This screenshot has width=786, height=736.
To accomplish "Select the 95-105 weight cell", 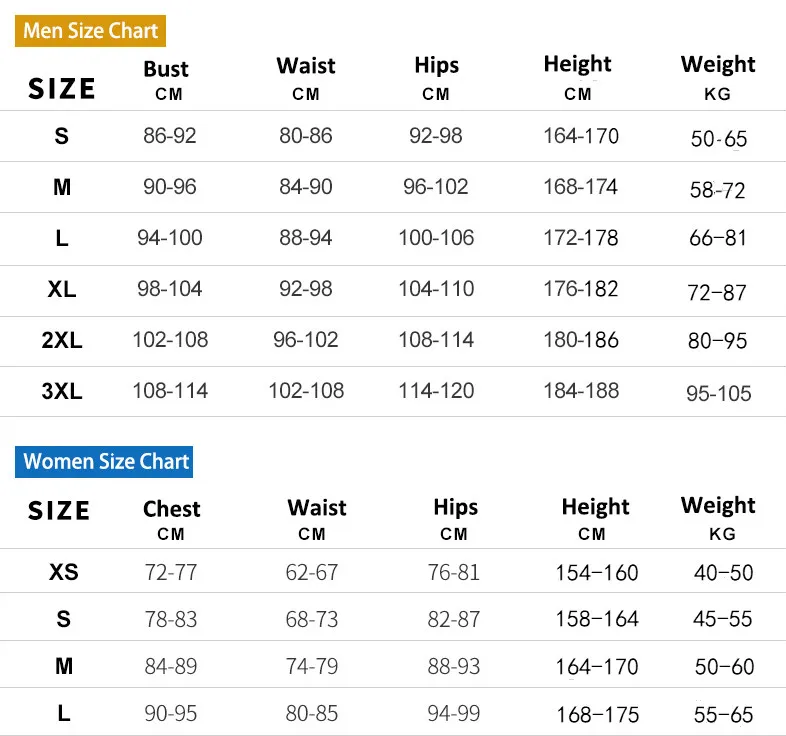I will 718,393.
